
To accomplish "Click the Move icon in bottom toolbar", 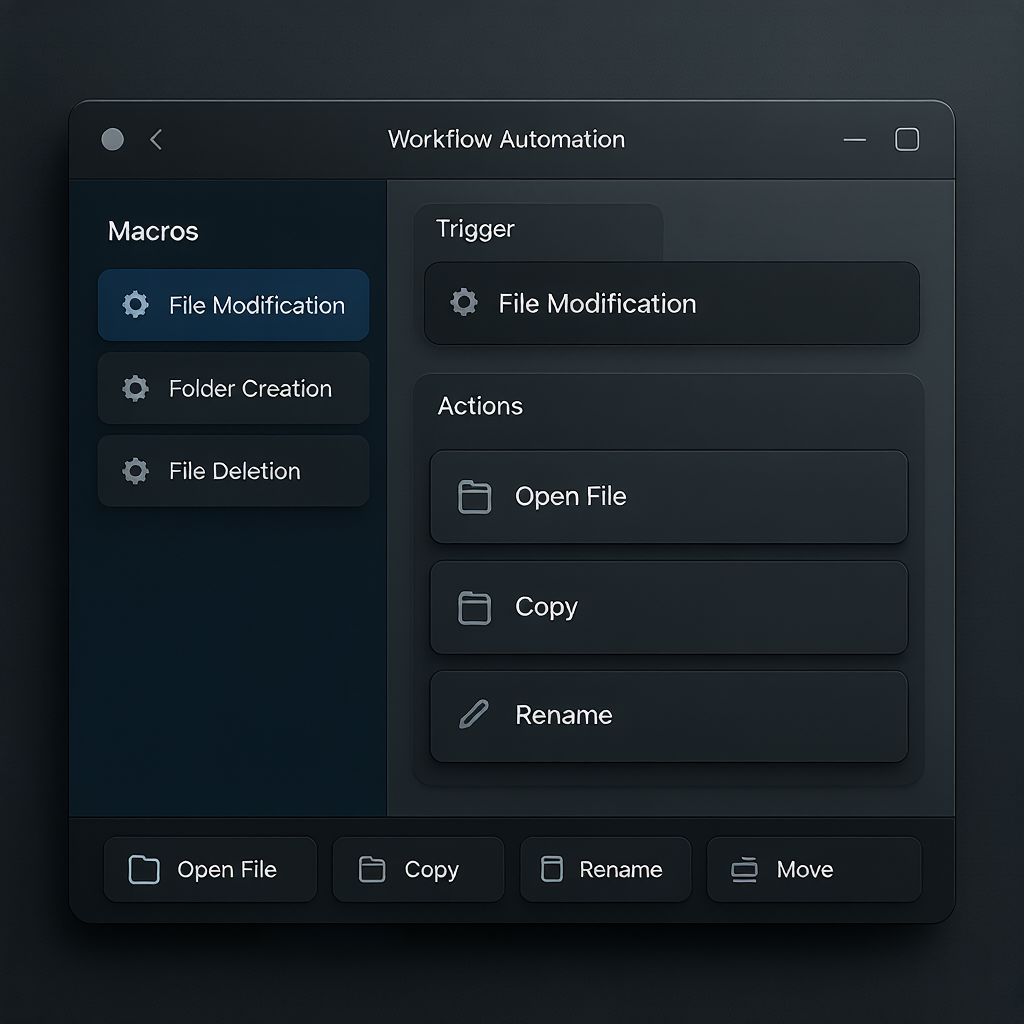I will coord(744,870).
